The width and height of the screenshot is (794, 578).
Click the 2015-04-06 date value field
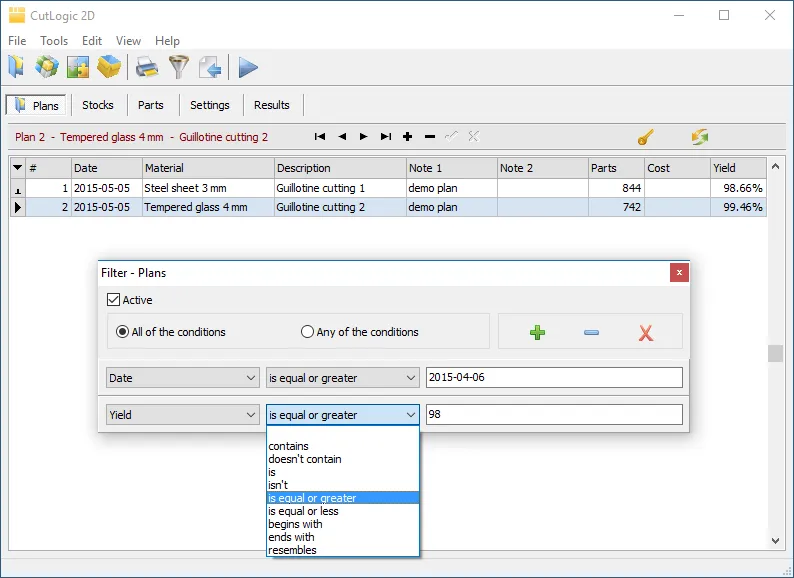pyautogui.click(x=554, y=378)
